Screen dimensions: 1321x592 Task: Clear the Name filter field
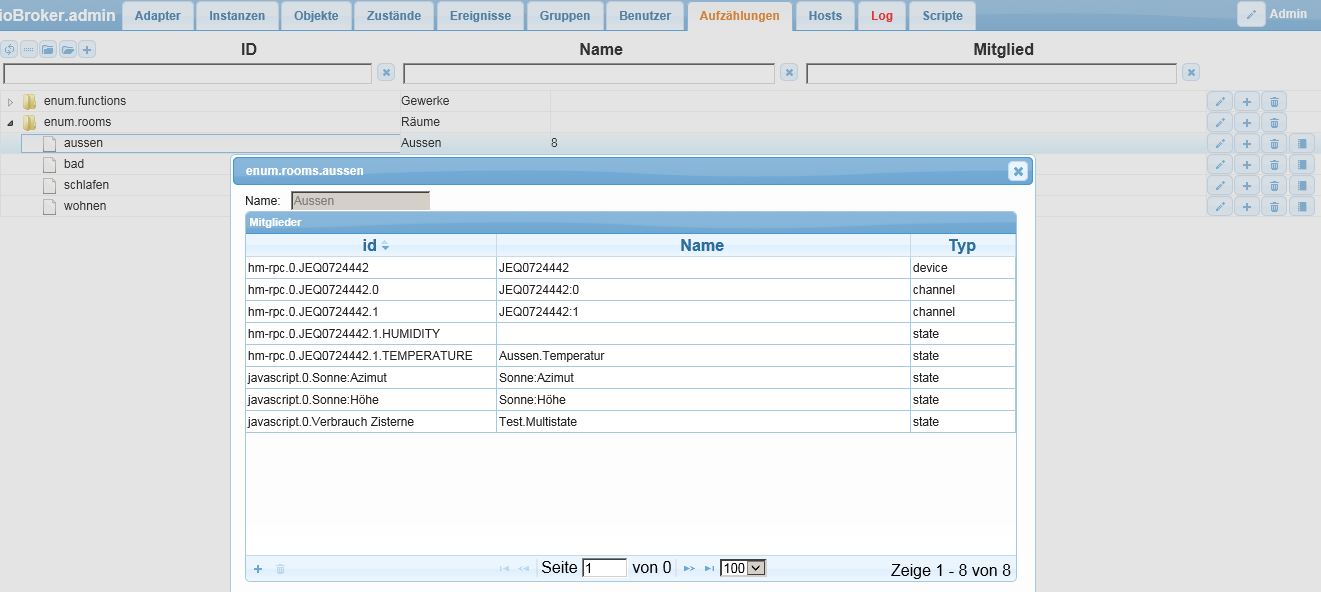tap(789, 72)
